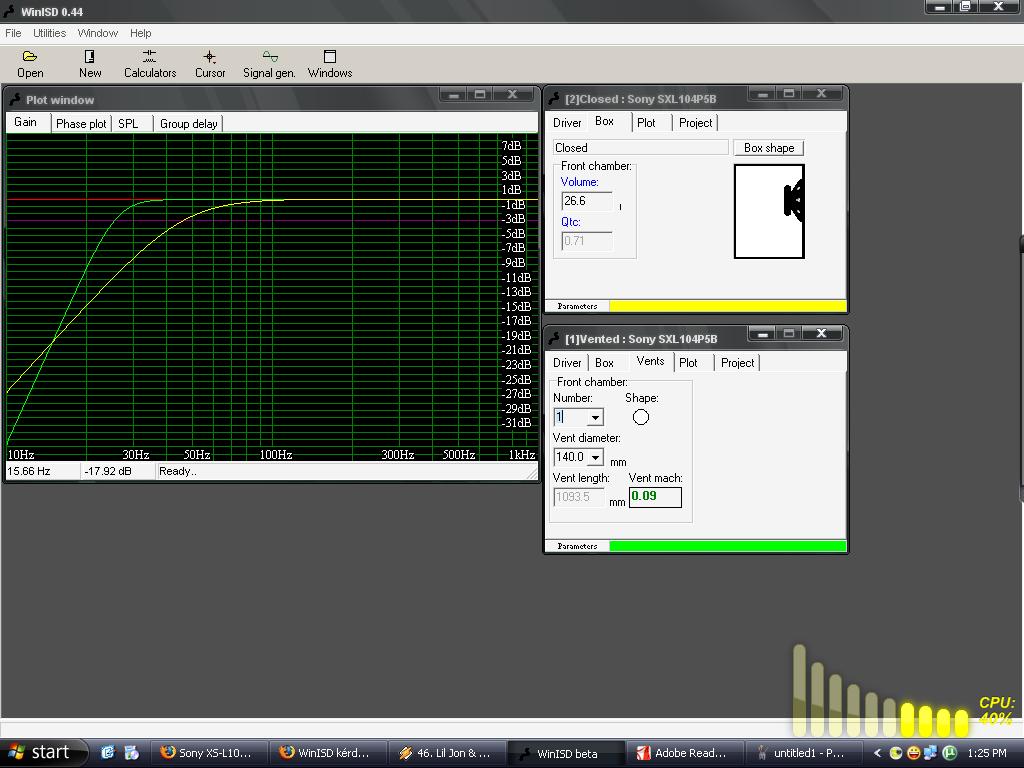1024x768 pixels.
Task: Switch to the Group delay tab
Action: [x=188, y=124]
